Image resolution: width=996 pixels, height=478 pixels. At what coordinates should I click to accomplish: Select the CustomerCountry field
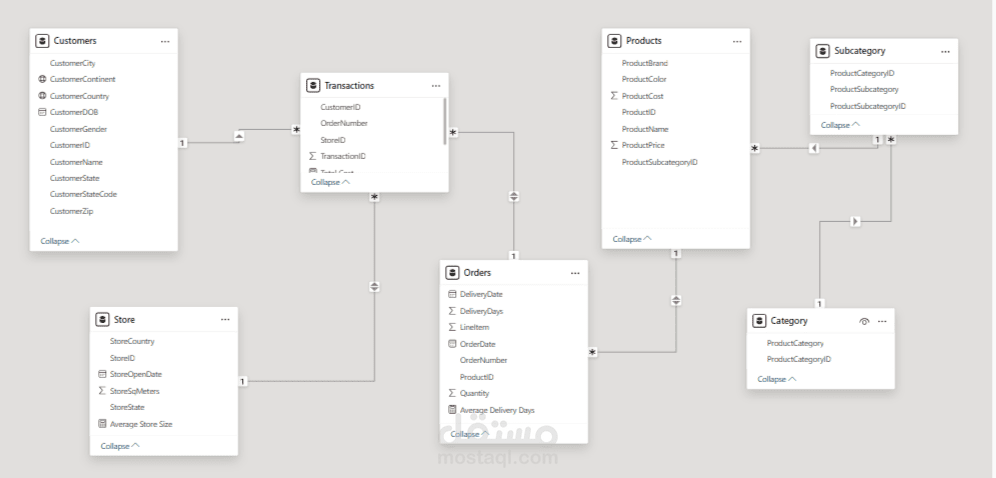pos(79,96)
